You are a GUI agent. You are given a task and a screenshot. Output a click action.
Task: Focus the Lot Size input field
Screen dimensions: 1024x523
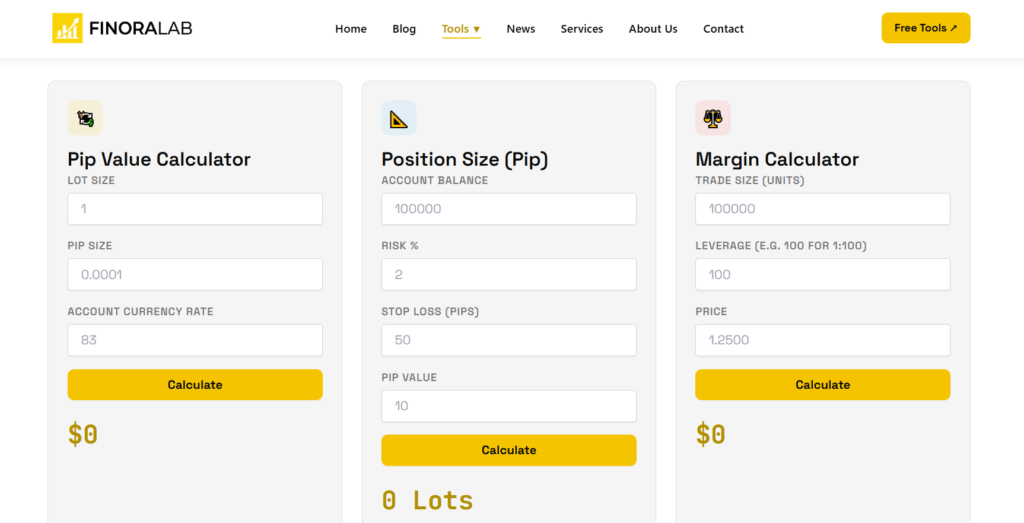click(x=195, y=209)
